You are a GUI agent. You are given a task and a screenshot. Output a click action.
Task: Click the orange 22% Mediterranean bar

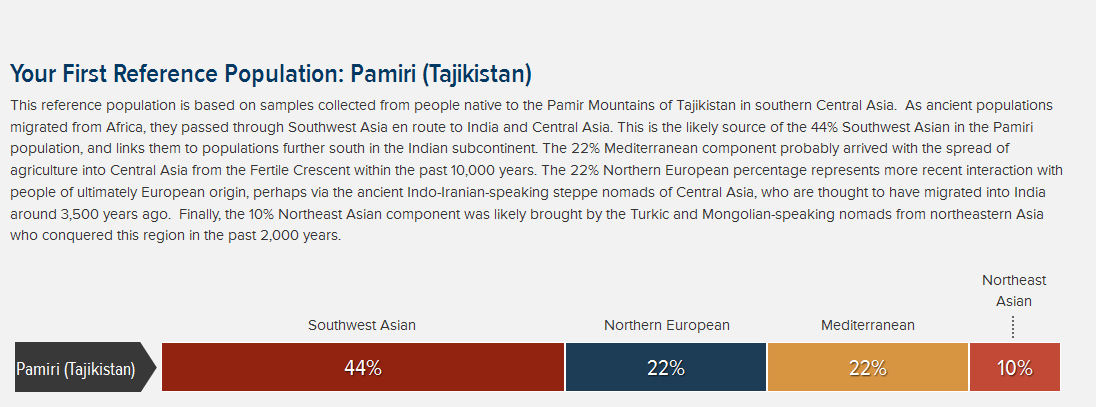pyautogui.click(x=867, y=367)
